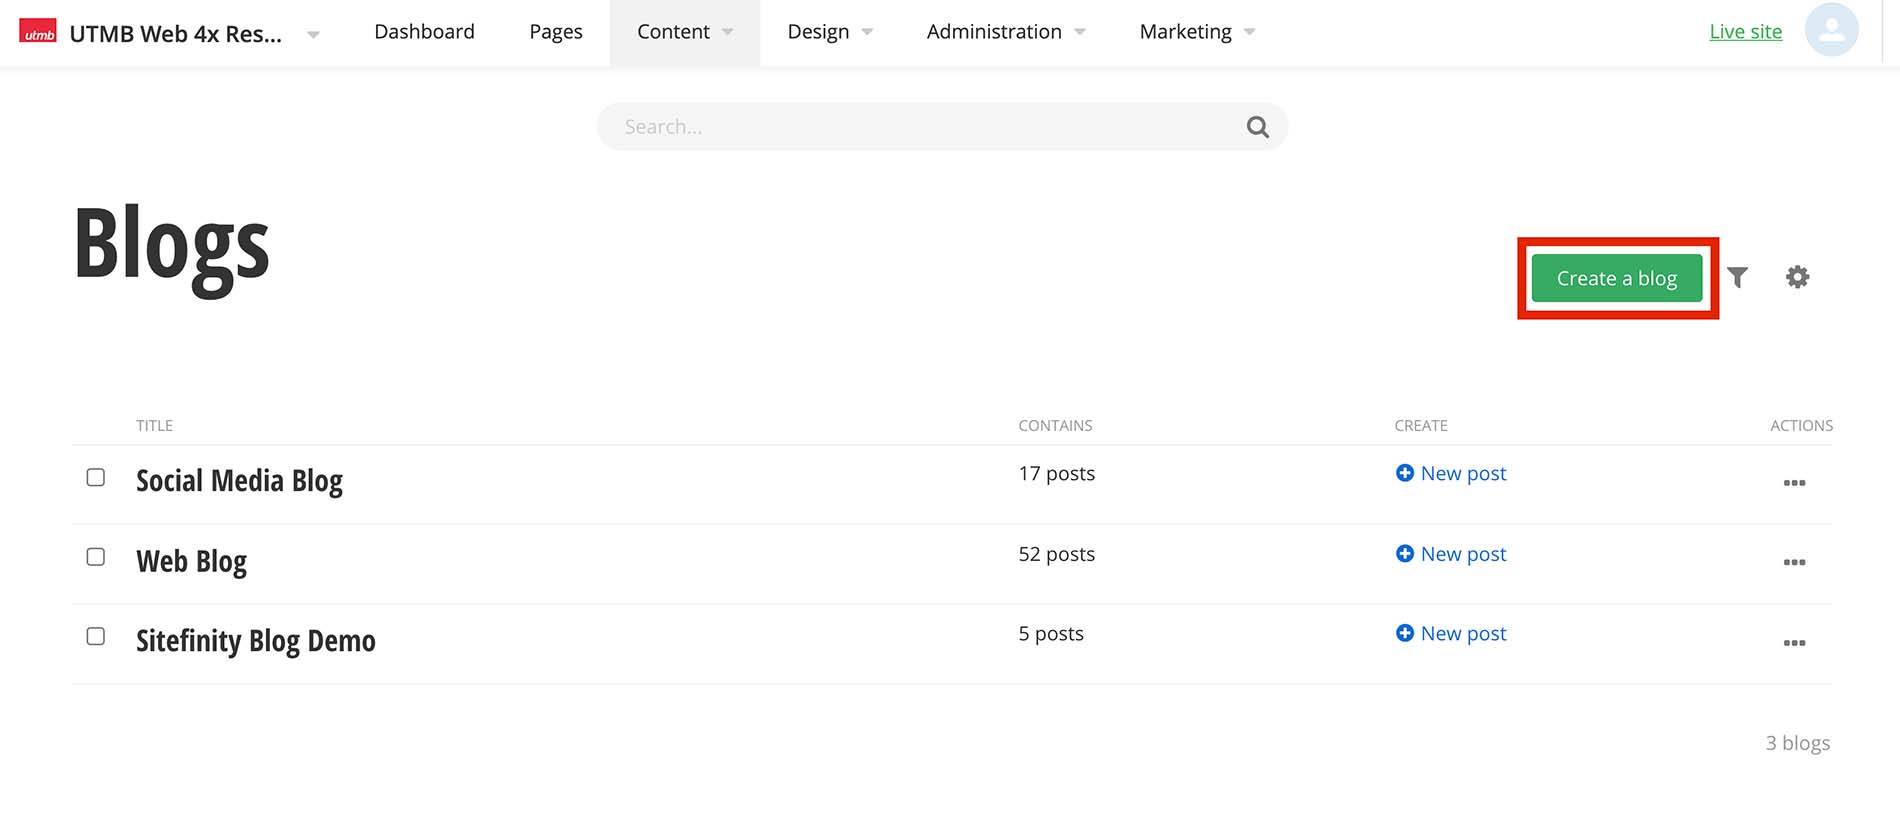This screenshot has height=839, width=1900.
Task: Tick the Sitefinity Blog Demo checkbox
Action: [96, 637]
